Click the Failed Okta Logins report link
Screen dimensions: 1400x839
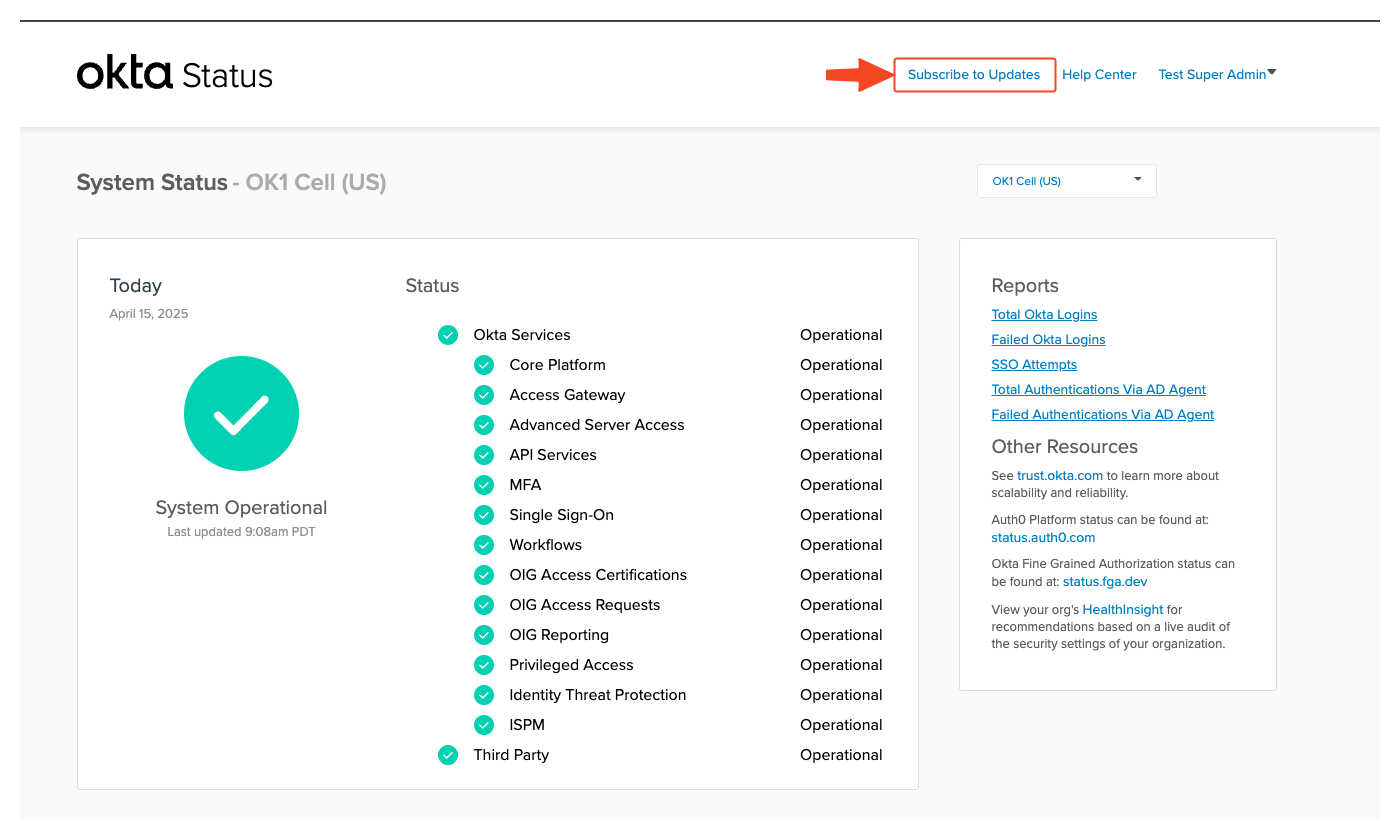coord(1048,339)
